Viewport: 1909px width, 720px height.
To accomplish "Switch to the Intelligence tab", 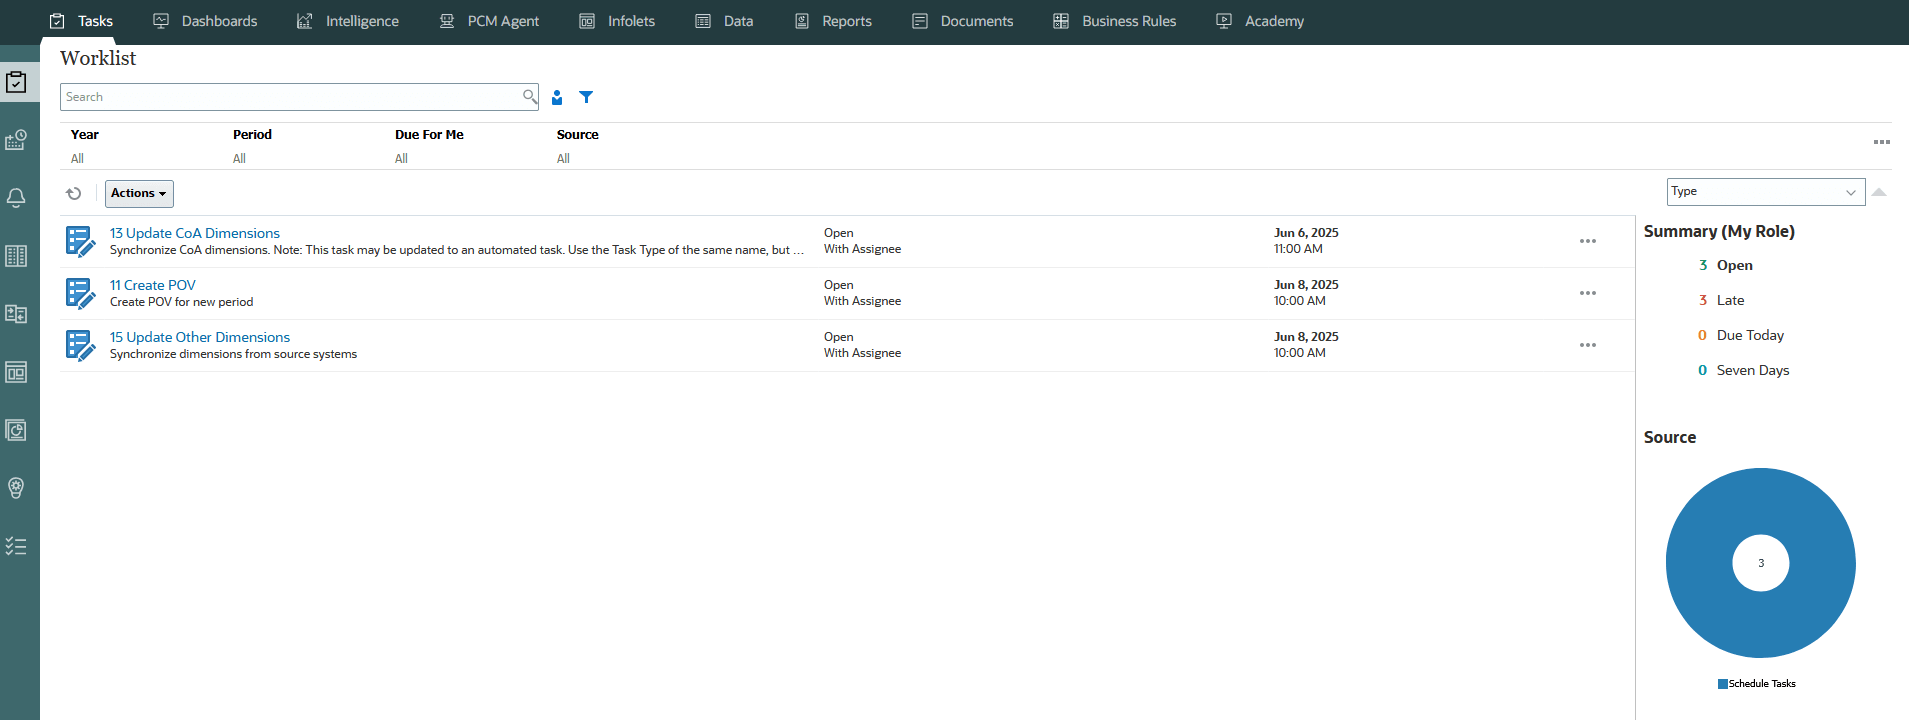I will point(348,21).
